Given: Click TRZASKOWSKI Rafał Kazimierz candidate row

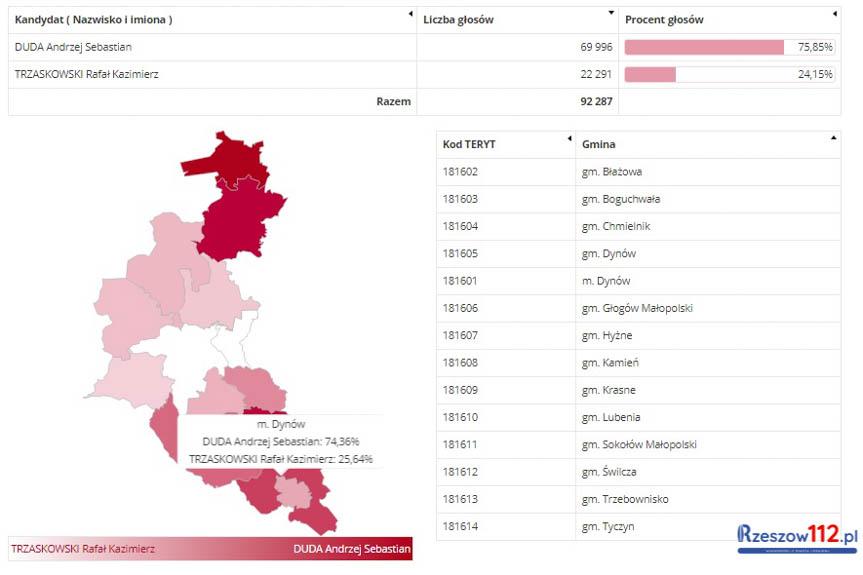Looking at the screenshot, I should tap(86, 74).
